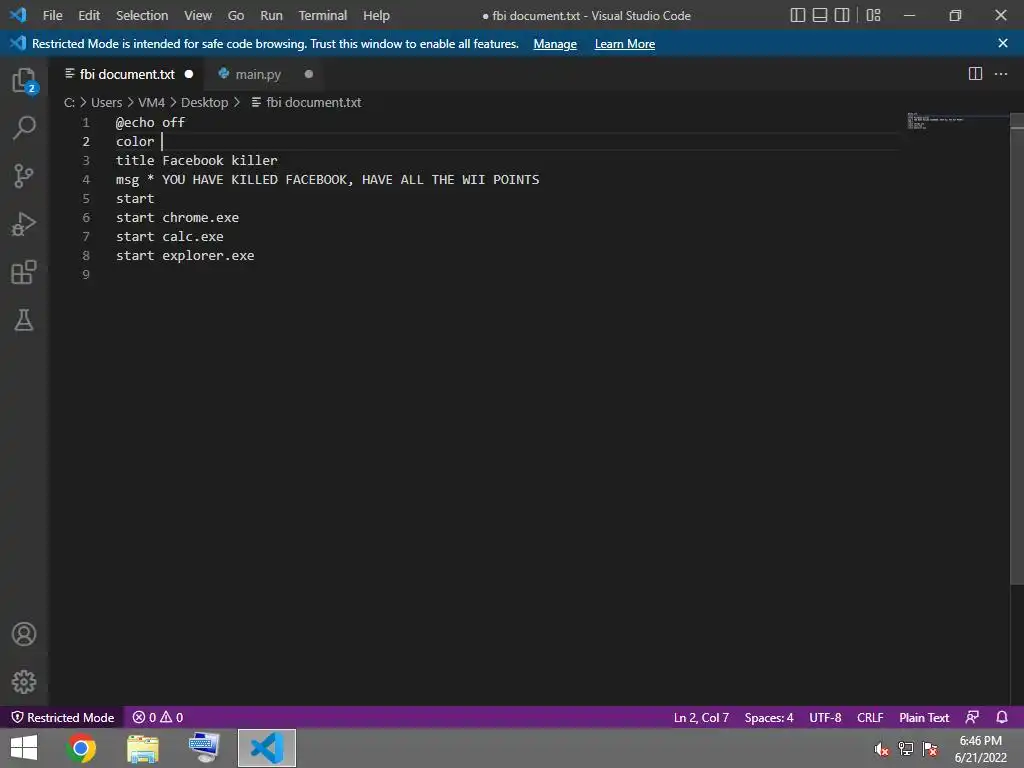Viewport: 1024px width, 768px height.
Task: Toggle Panel layout icon in title bar
Action: pyautogui.click(x=820, y=15)
